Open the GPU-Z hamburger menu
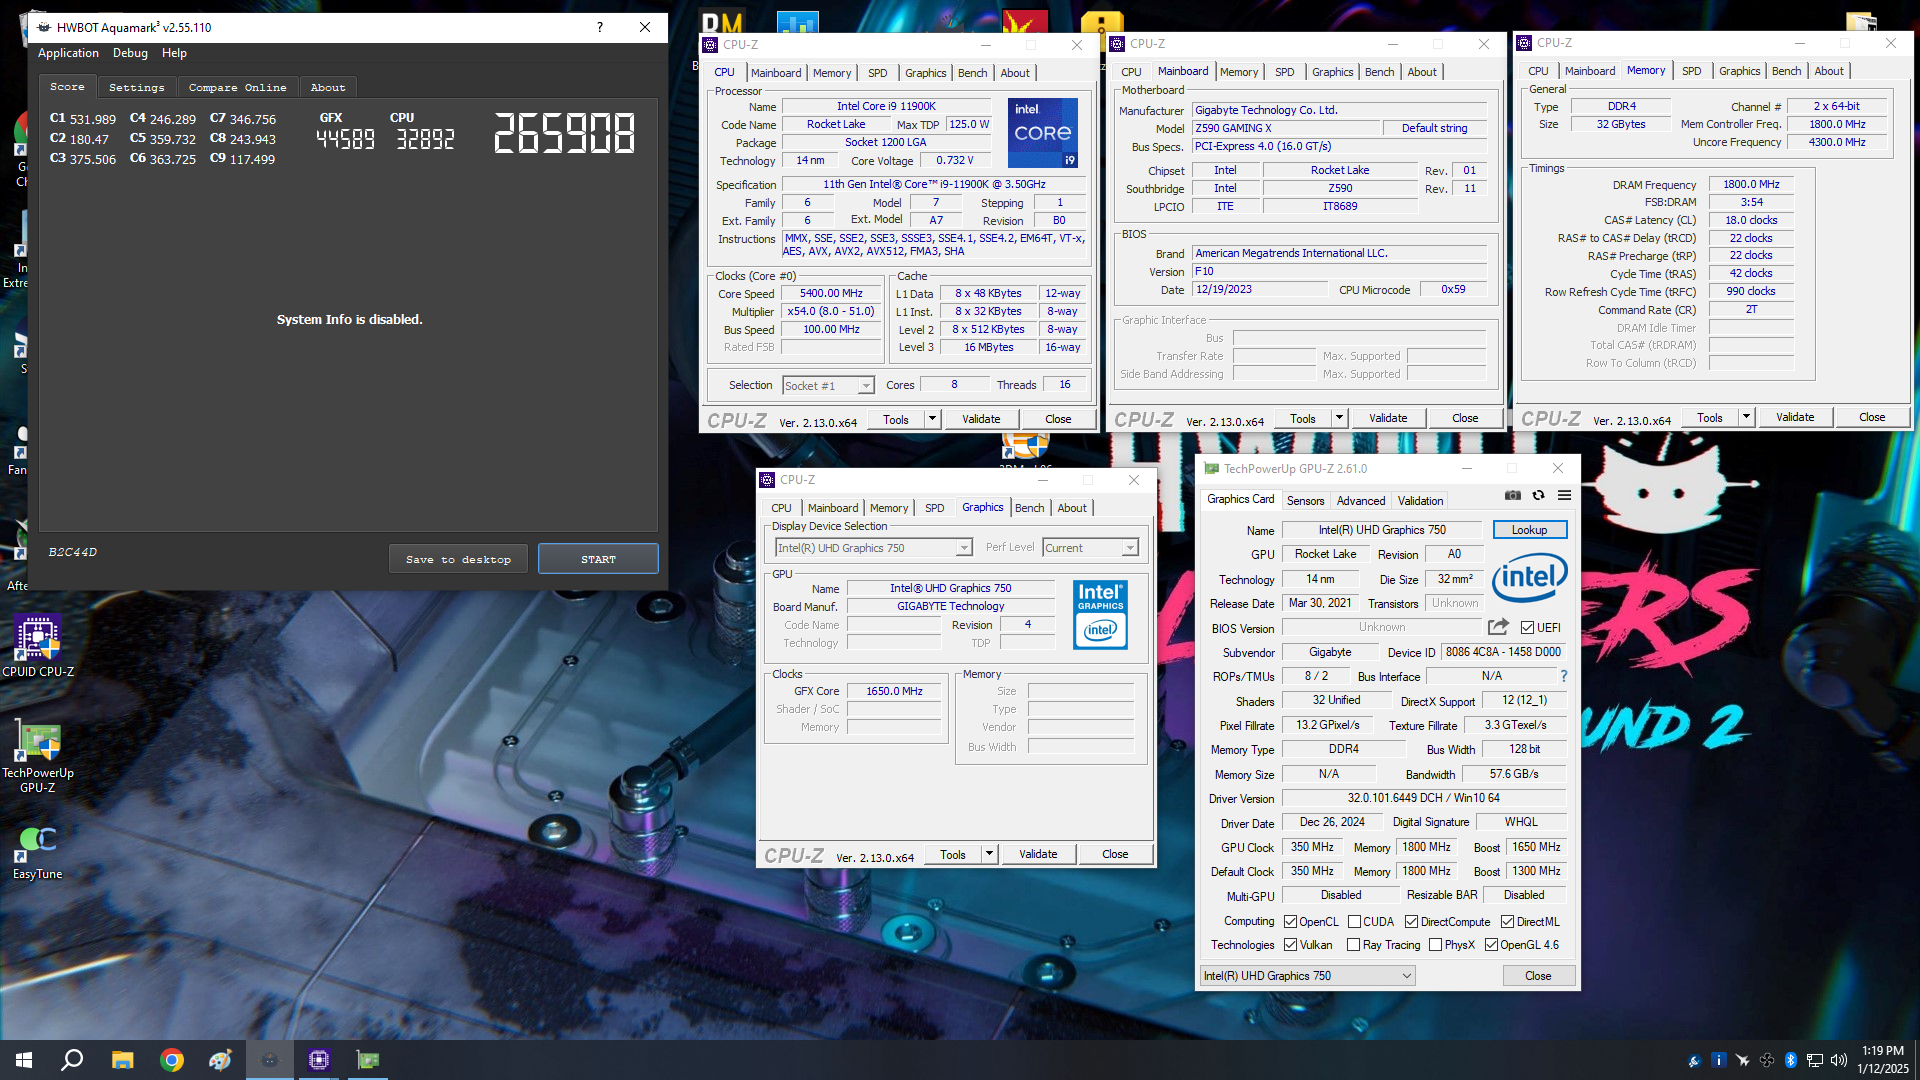Viewport: 1920px width, 1080px height. pos(1564,495)
